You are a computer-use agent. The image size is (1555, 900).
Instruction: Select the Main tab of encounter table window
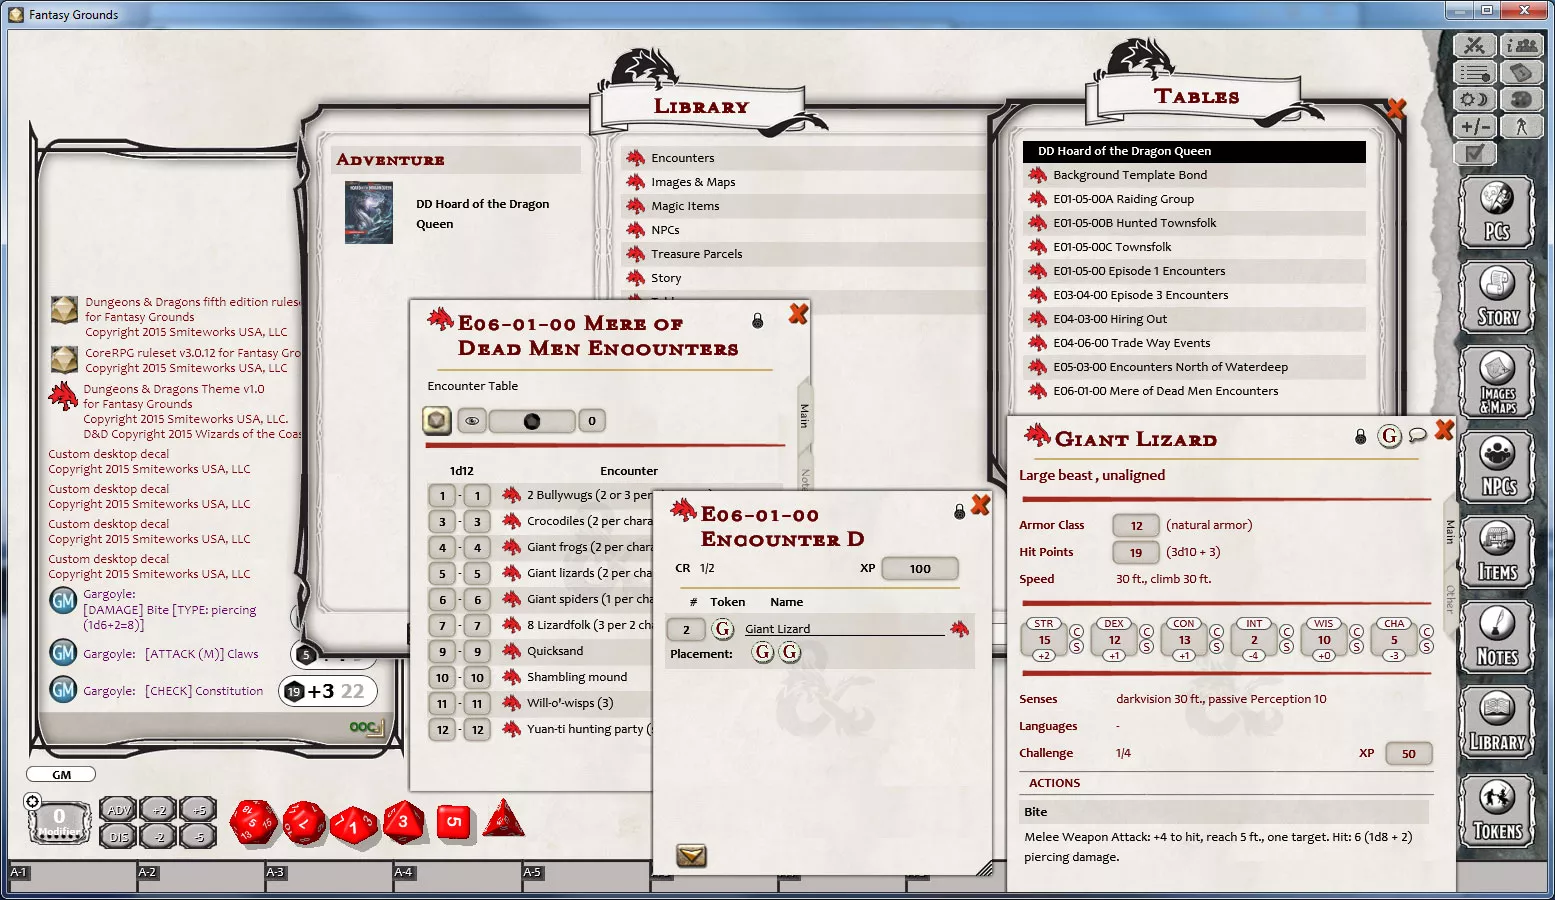point(804,416)
